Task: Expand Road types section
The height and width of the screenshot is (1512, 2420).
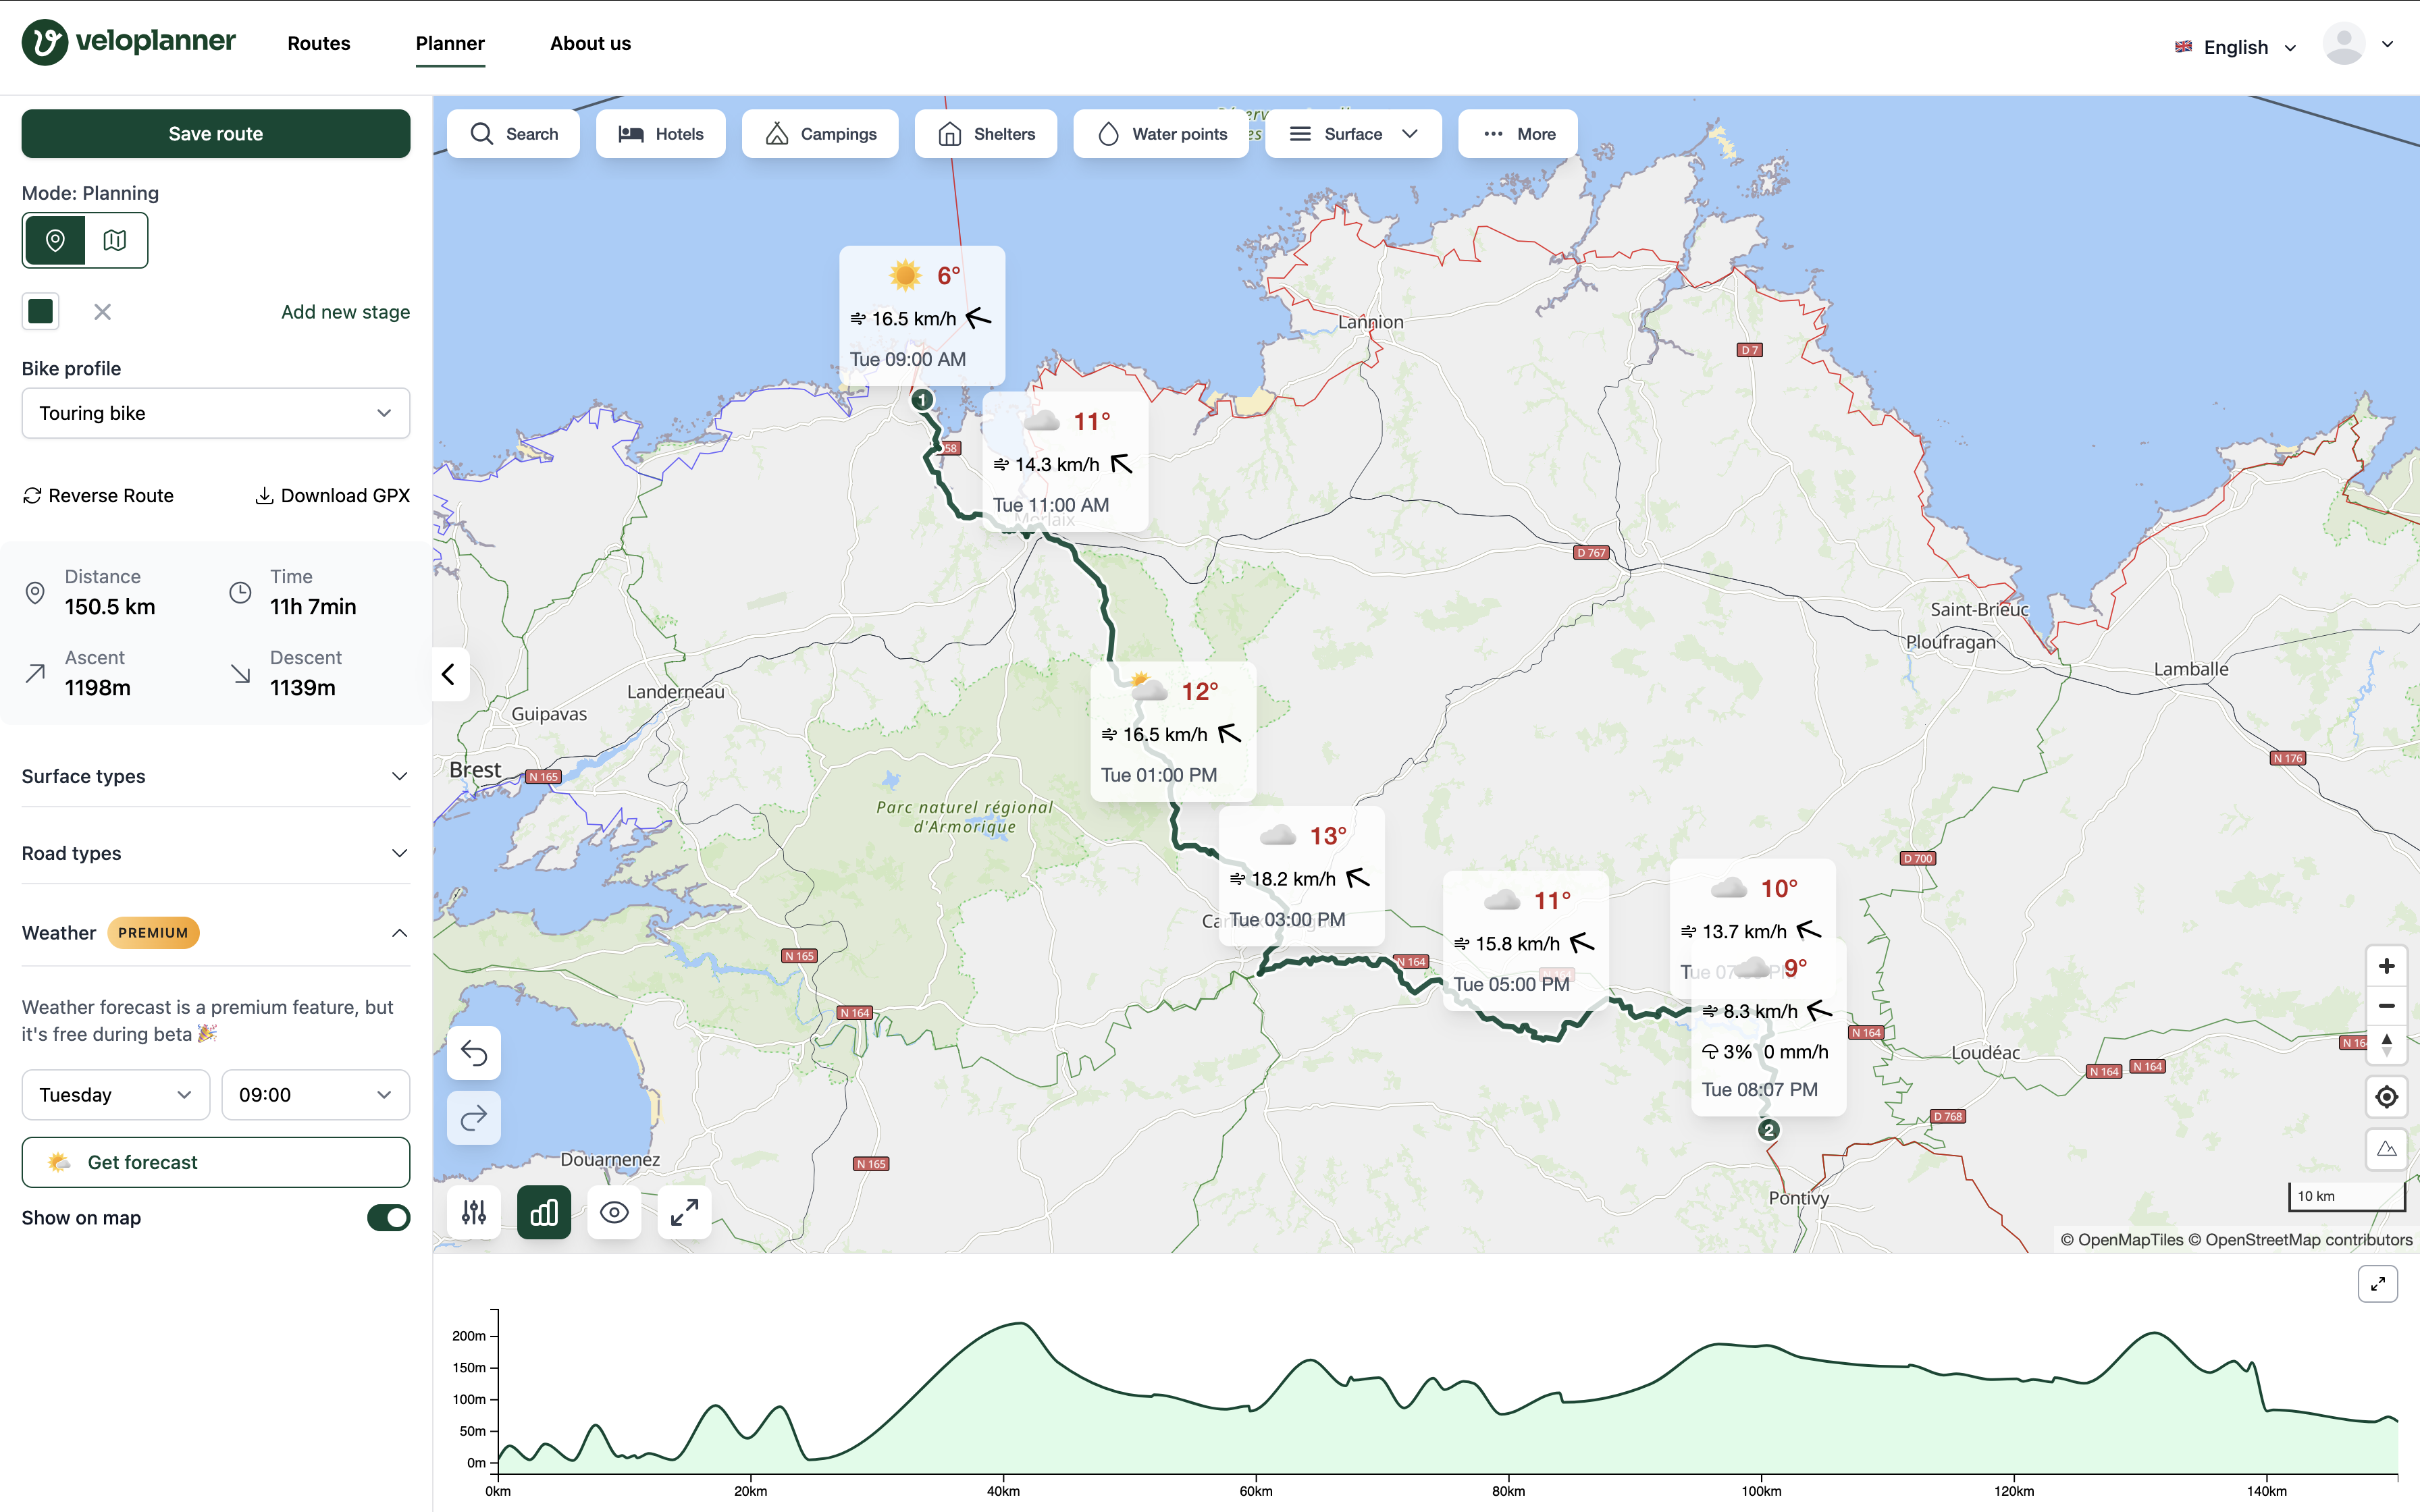Action: click(x=216, y=853)
